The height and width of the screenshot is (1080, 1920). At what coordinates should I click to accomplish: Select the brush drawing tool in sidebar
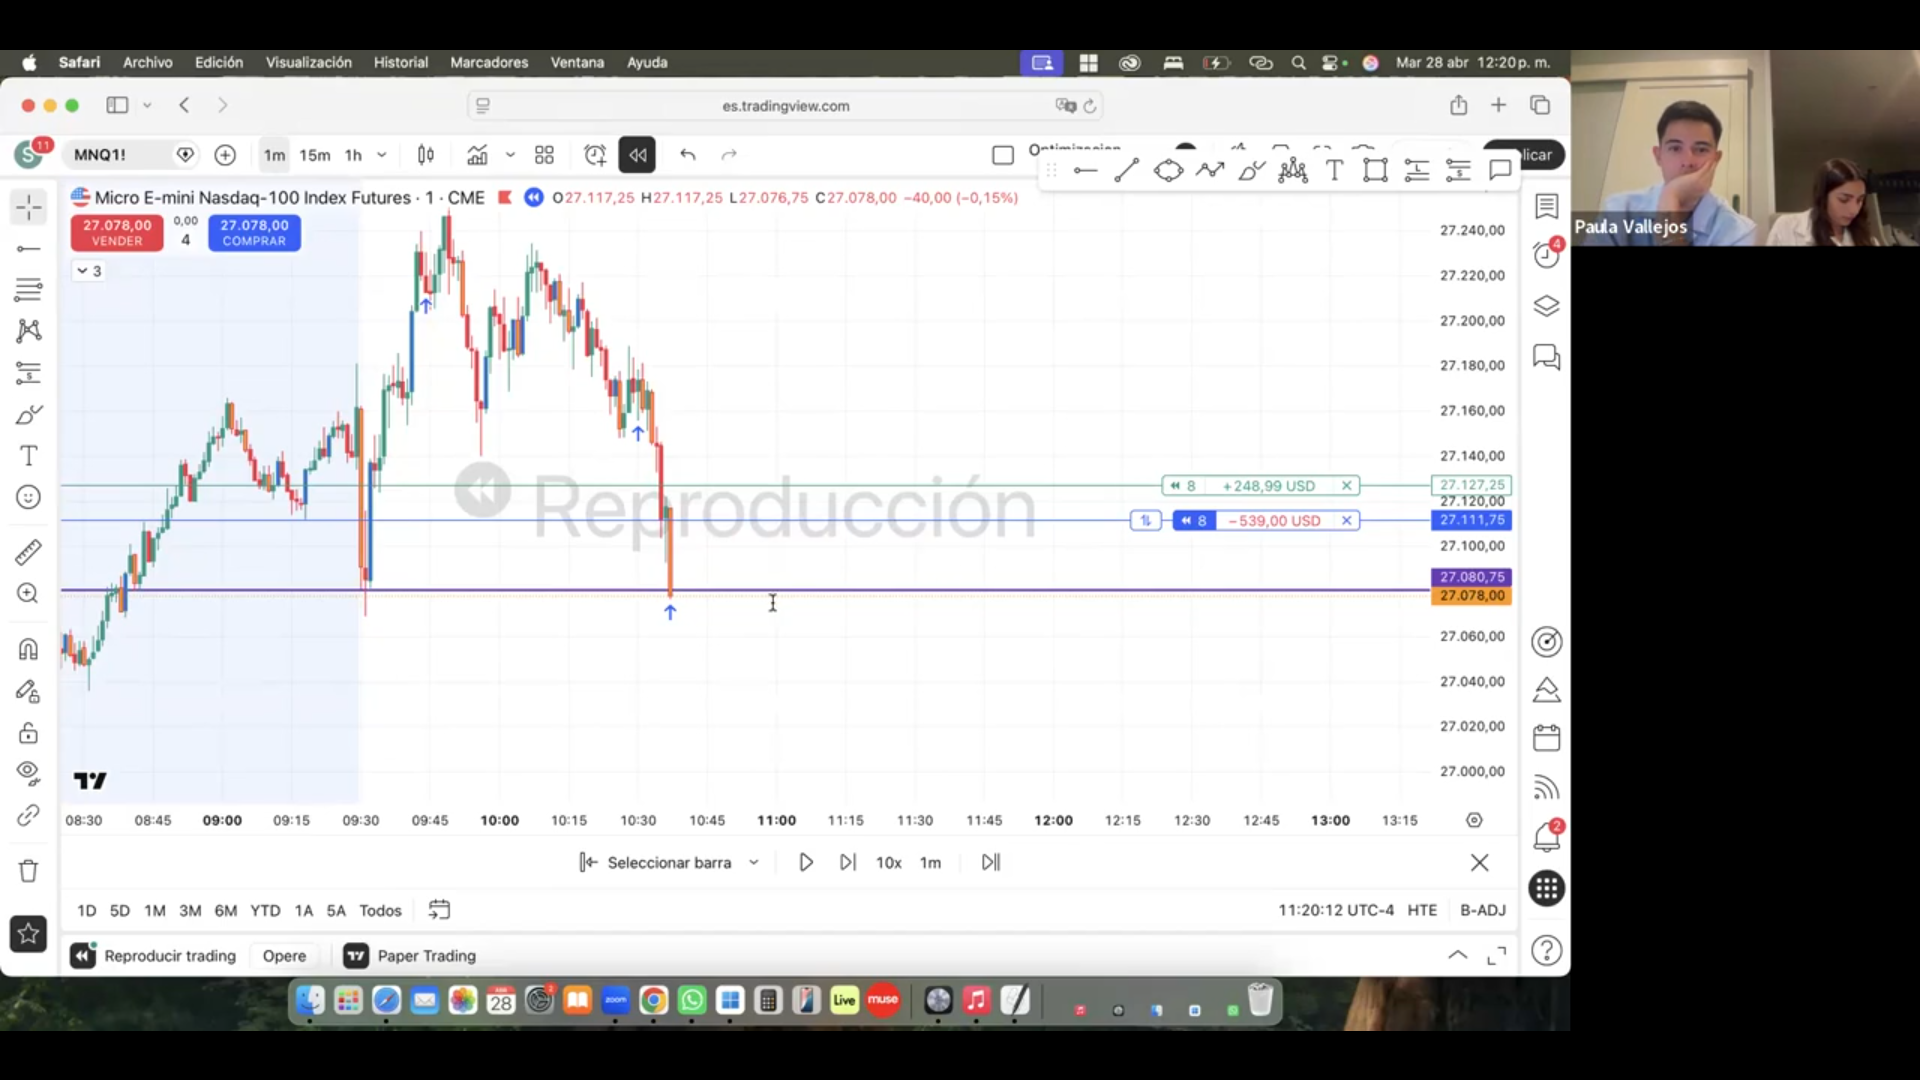pyautogui.click(x=28, y=414)
